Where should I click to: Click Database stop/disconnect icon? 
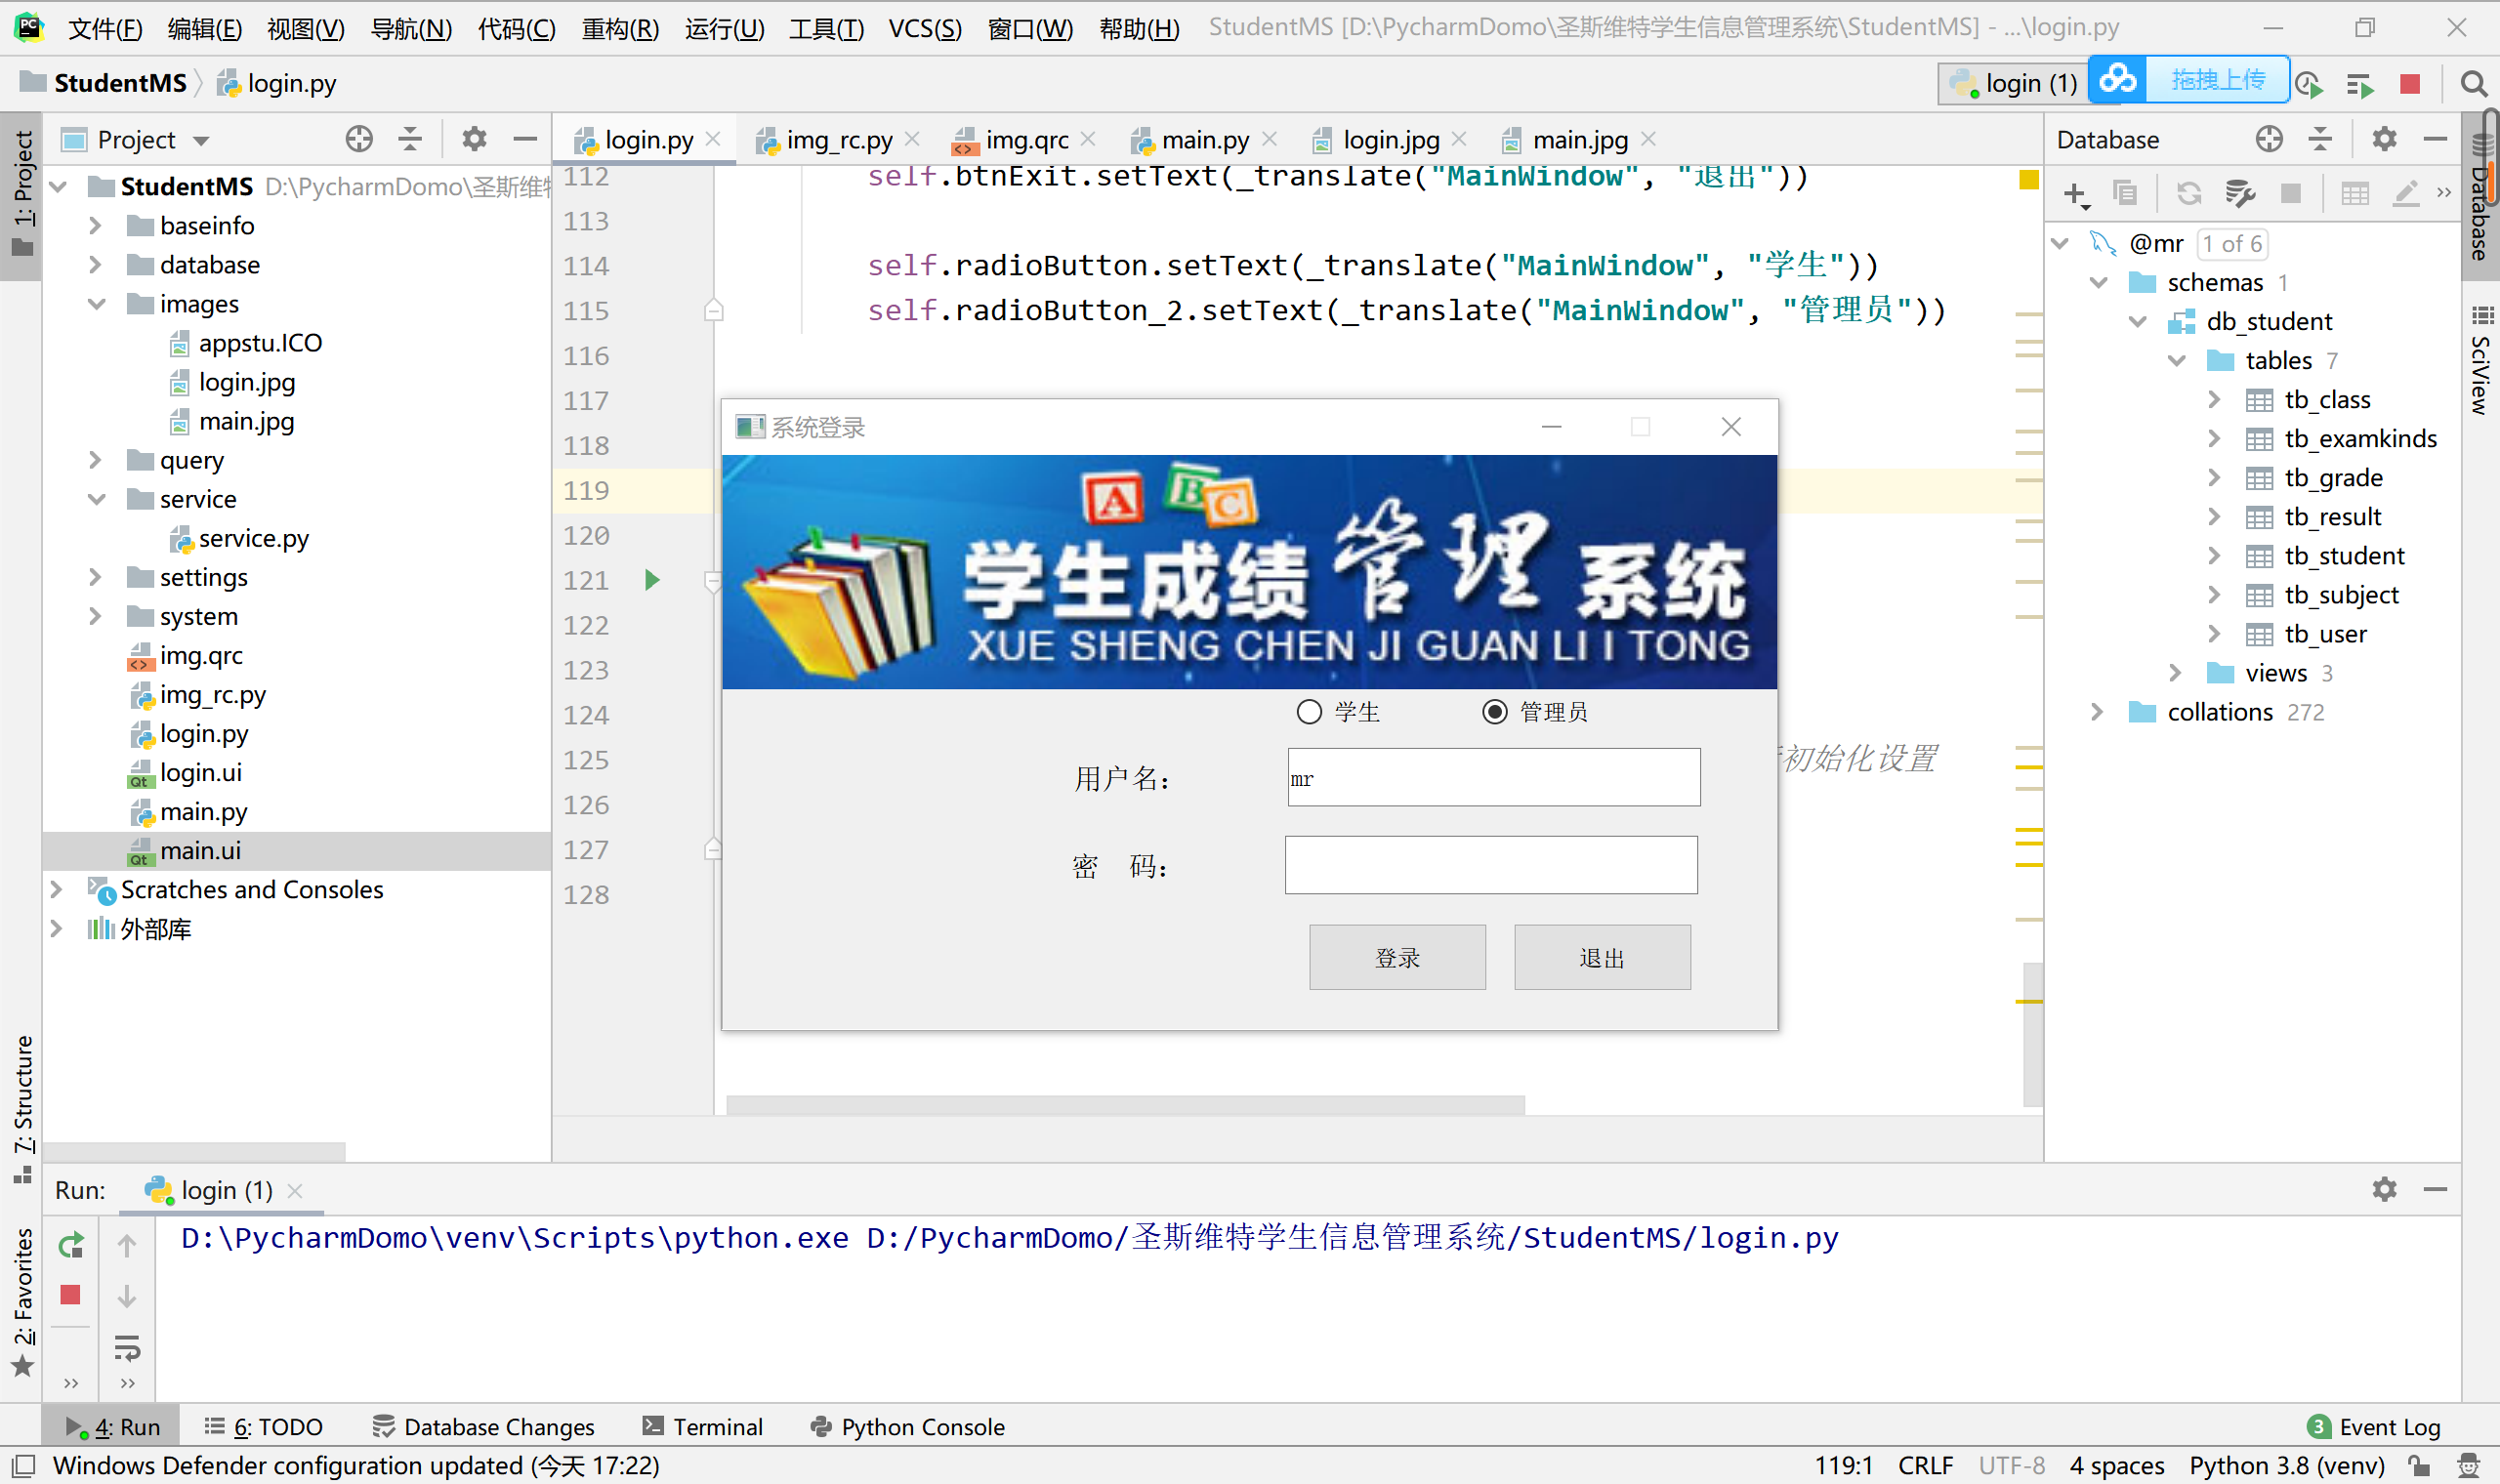click(x=2291, y=193)
